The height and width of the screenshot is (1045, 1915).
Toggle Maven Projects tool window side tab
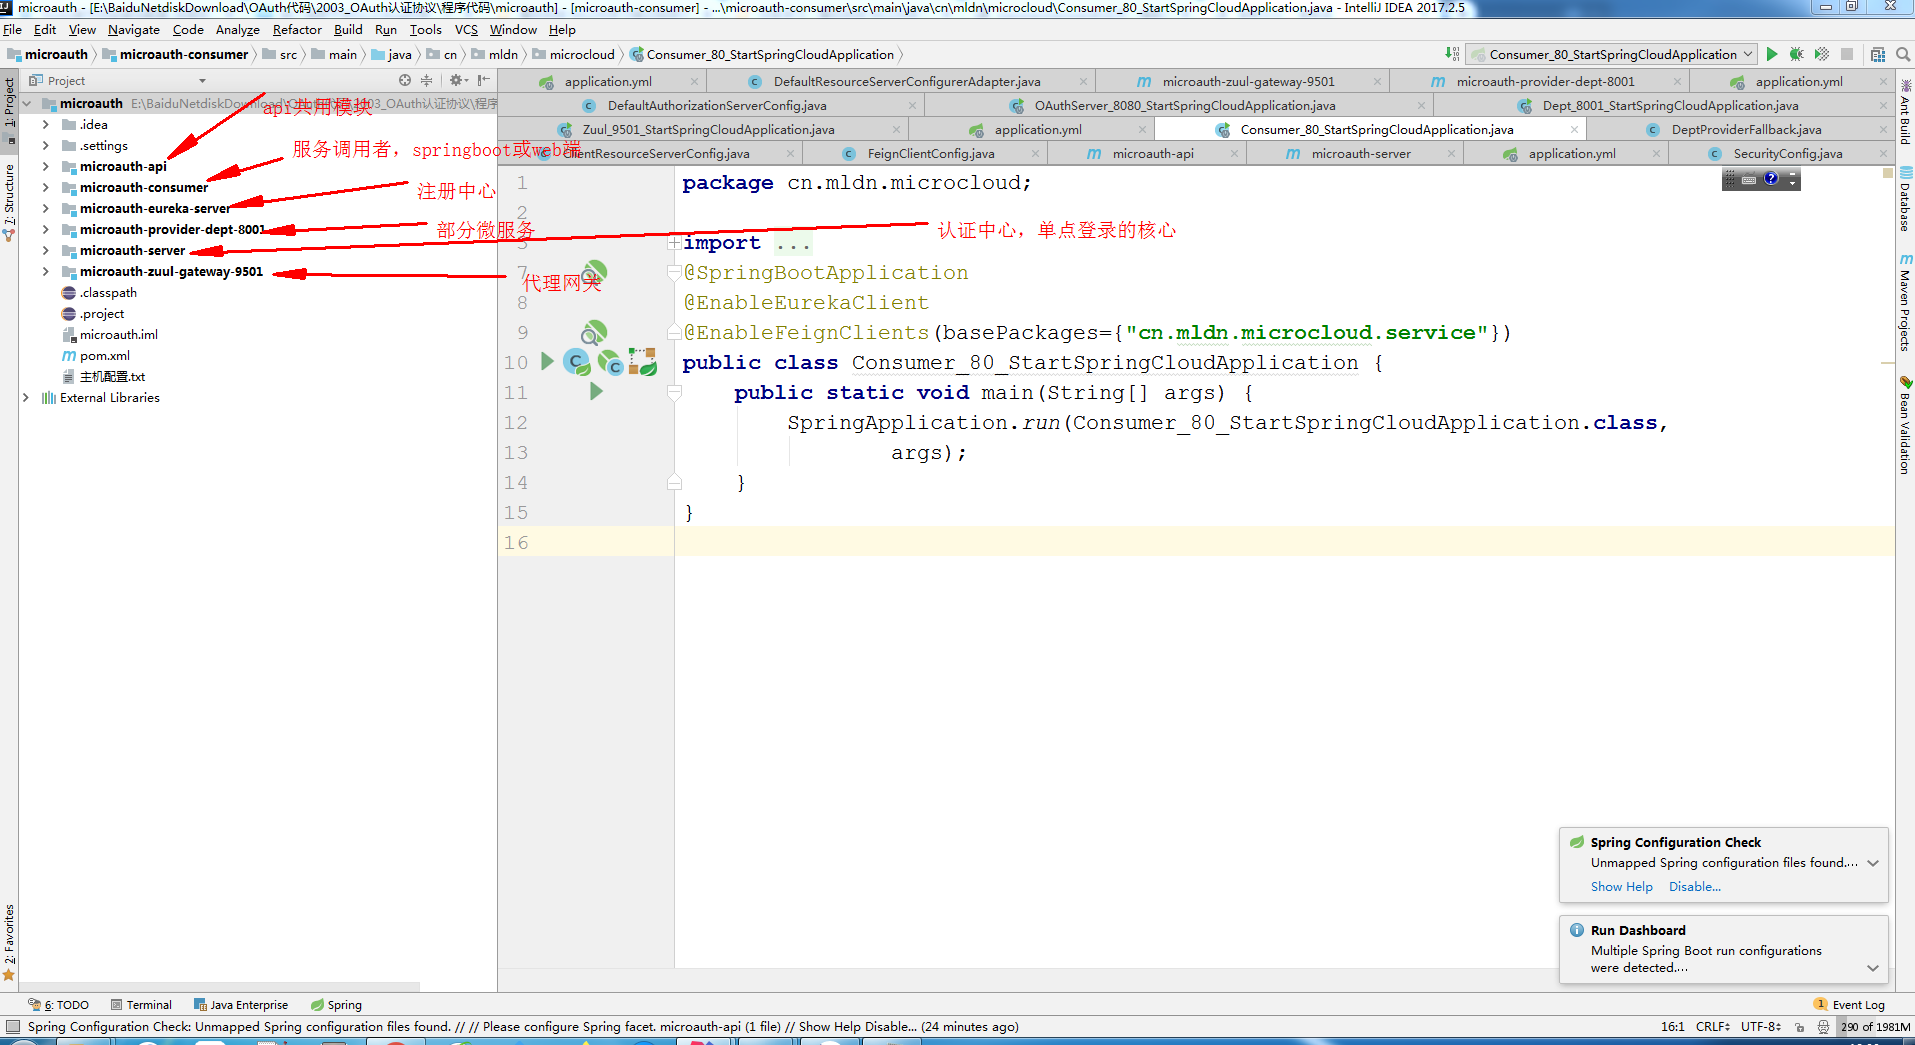point(1905,304)
